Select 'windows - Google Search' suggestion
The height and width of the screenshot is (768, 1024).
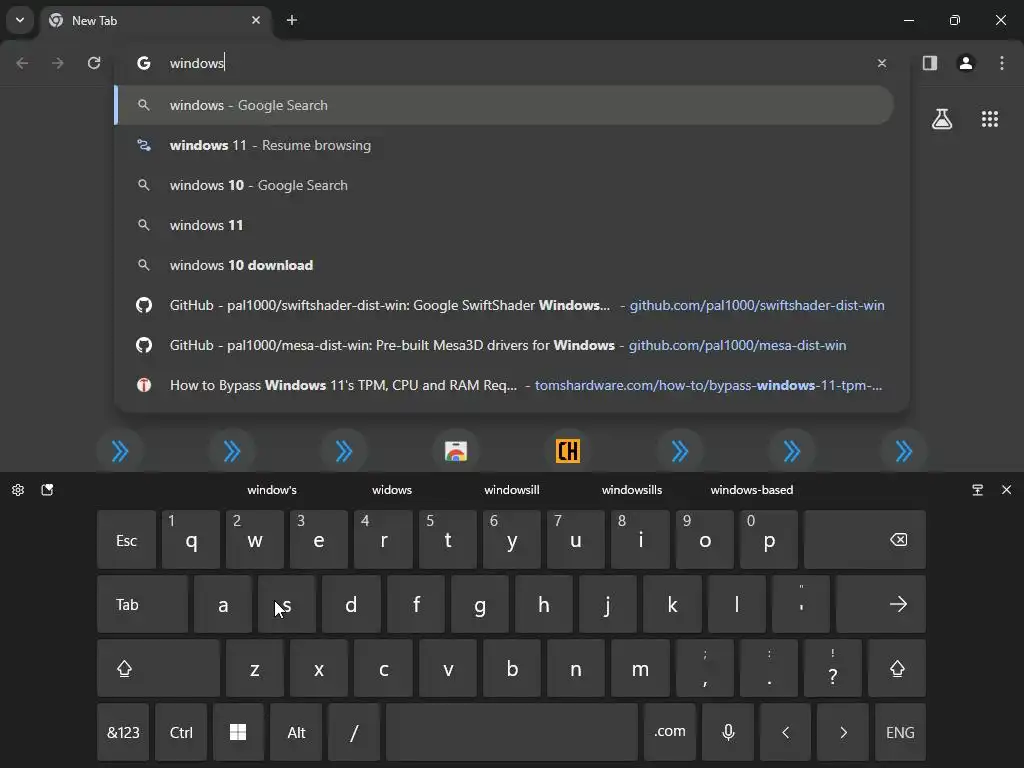pos(504,105)
